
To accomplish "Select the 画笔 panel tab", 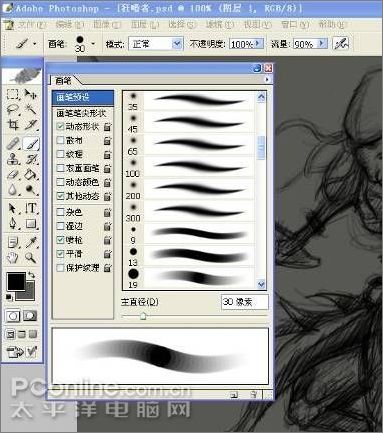I will point(63,80).
